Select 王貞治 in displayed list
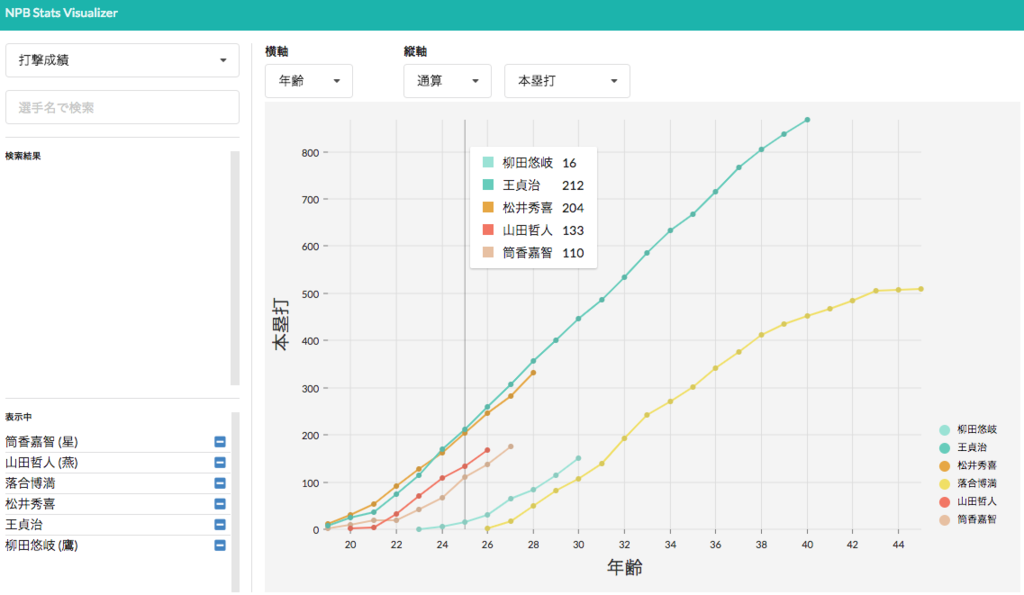The image size is (1024, 595). (24, 524)
